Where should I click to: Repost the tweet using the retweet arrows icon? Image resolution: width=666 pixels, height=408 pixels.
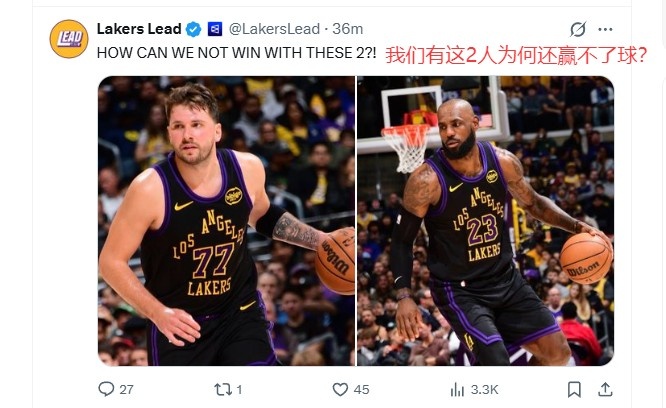(223, 389)
